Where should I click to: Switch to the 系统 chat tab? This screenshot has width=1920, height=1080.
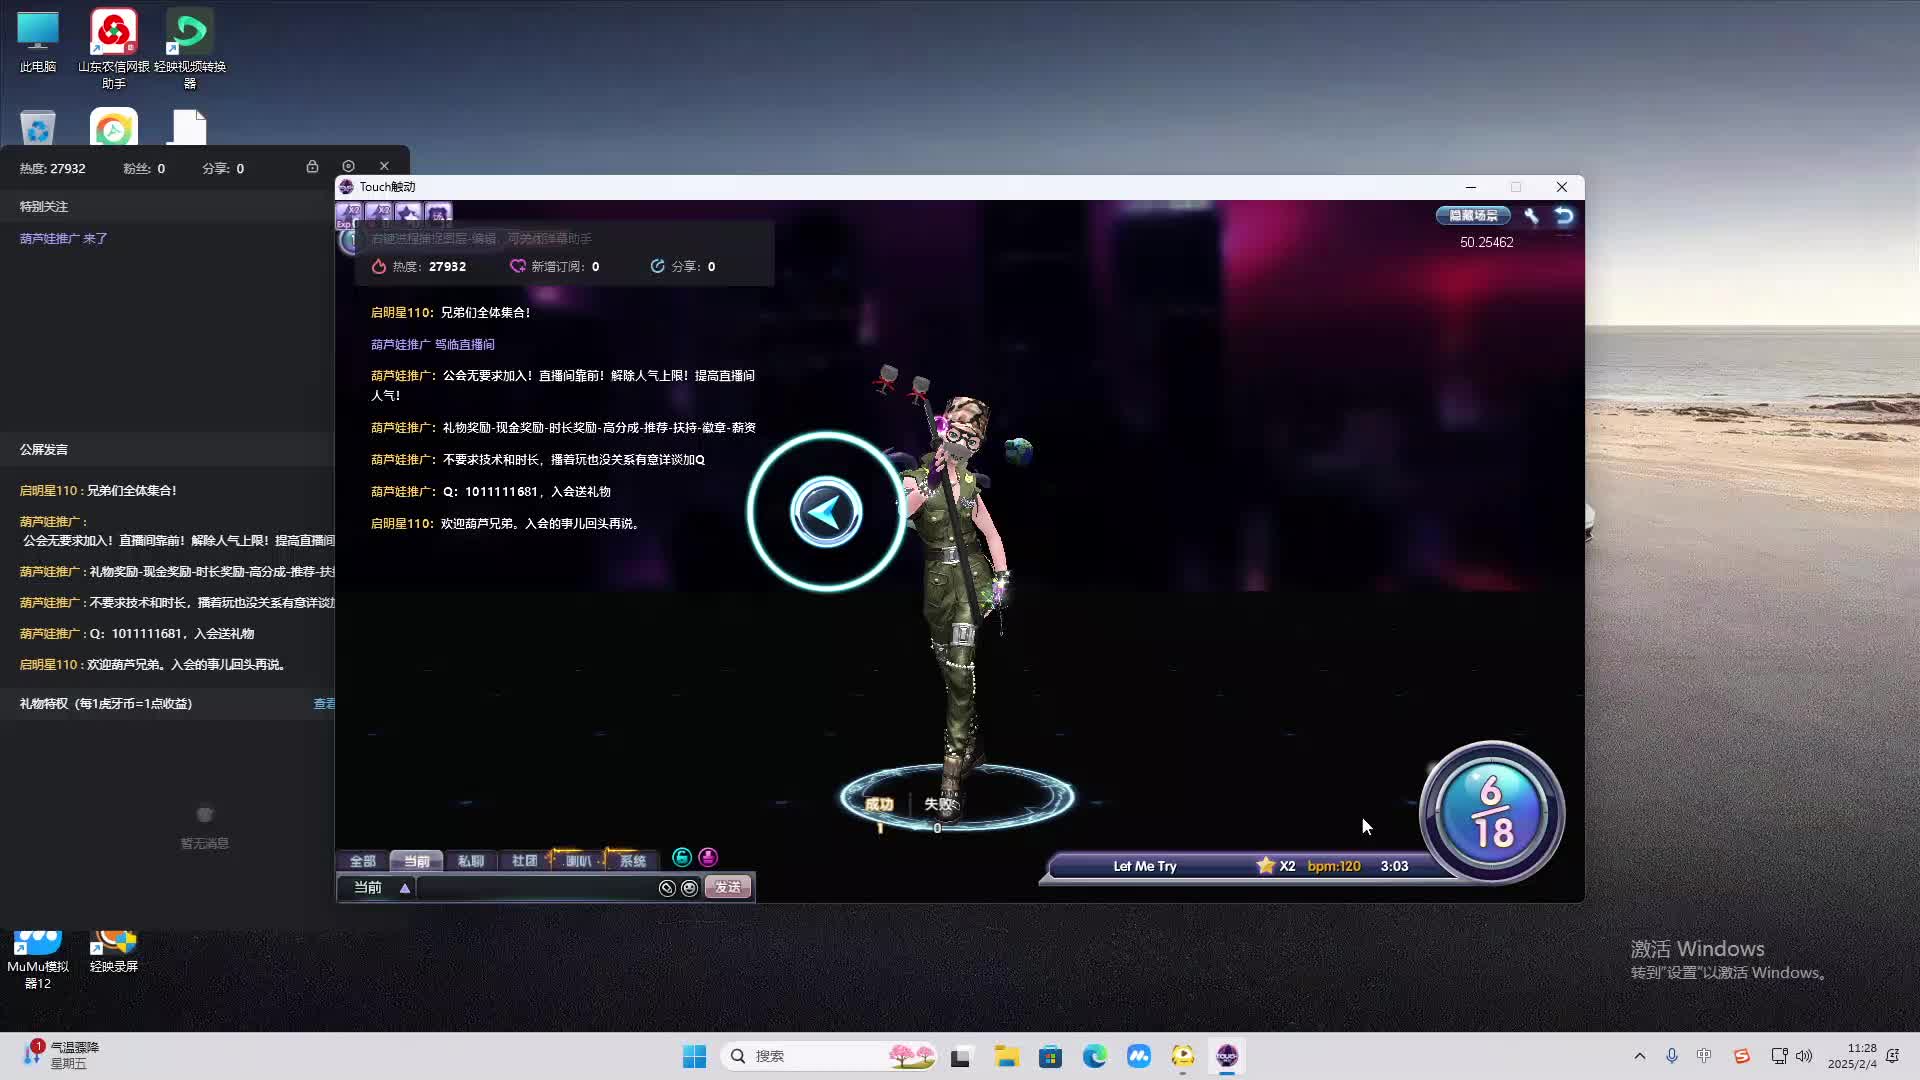(x=631, y=860)
